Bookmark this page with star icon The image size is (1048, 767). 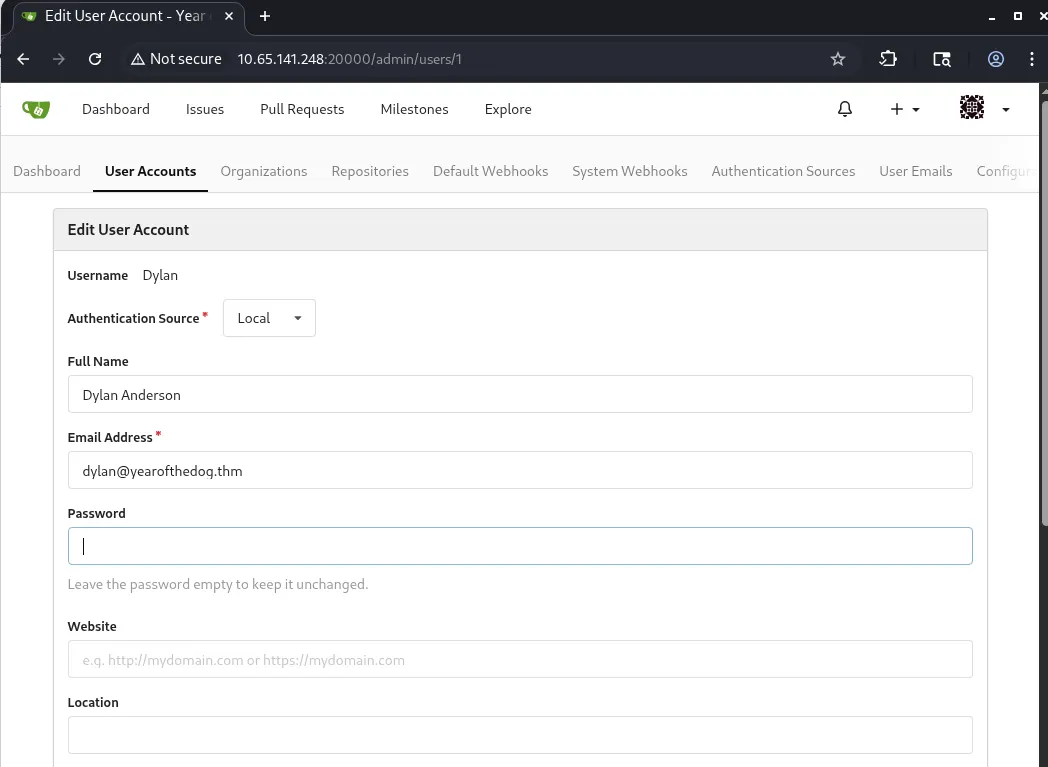coord(838,59)
